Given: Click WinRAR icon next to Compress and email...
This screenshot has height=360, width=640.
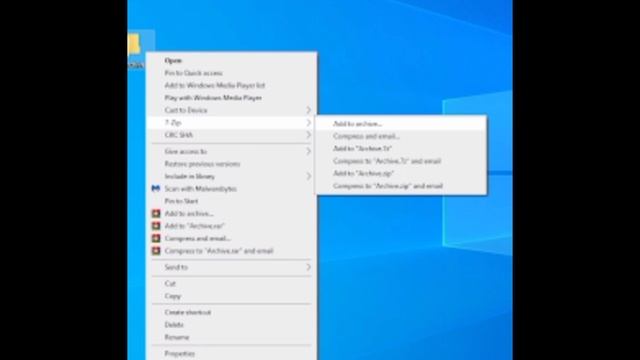Looking at the screenshot, I should pyautogui.click(x=156, y=238).
